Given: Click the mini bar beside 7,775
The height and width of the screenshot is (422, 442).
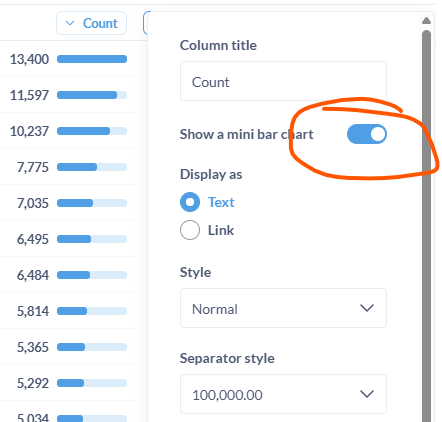Looking at the screenshot, I should (x=92, y=167).
